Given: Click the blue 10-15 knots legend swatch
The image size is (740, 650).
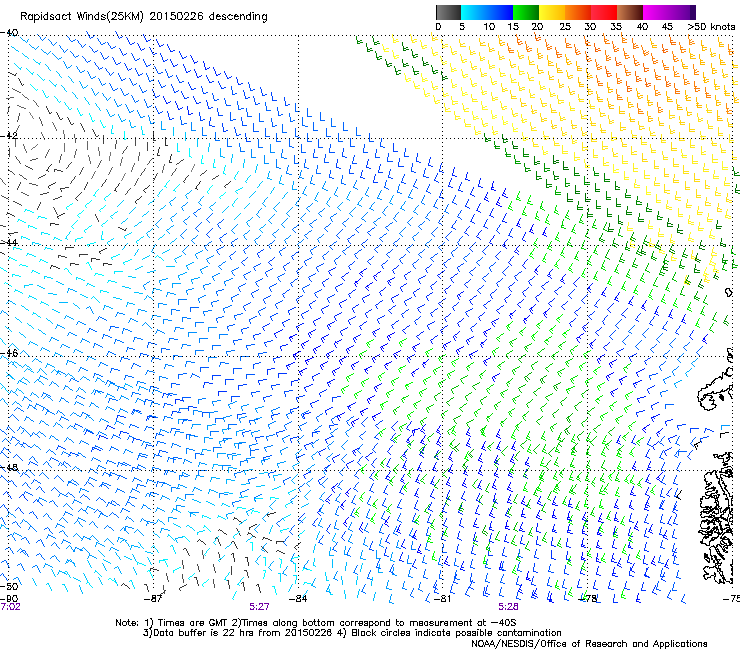Looking at the screenshot, I should pyautogui.click(x=500, y=12).
